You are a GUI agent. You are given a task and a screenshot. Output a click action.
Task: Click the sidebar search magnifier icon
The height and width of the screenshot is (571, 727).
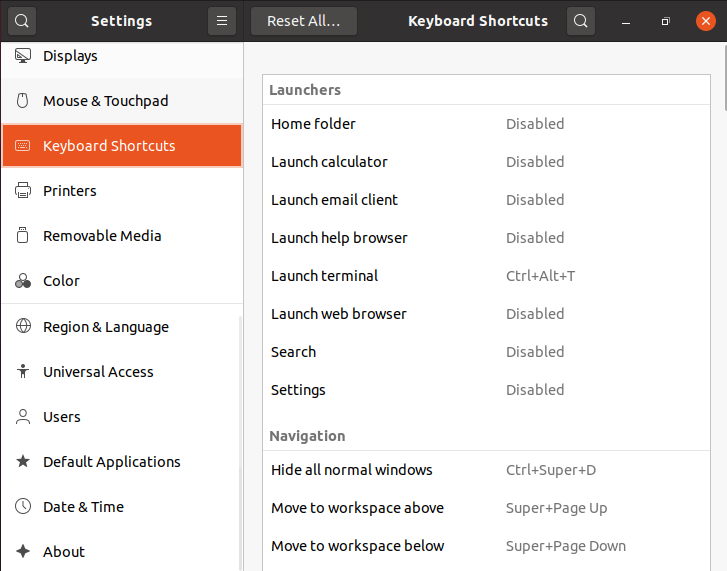22,21
